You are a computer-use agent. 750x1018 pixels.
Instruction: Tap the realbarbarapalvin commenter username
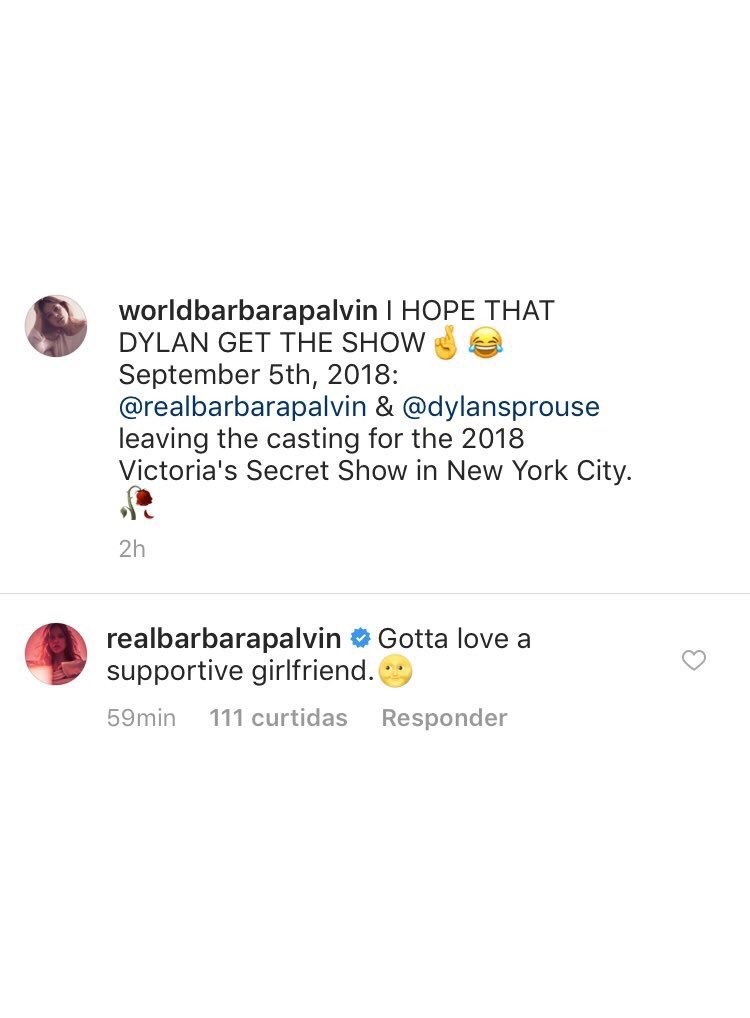(224, 639)
